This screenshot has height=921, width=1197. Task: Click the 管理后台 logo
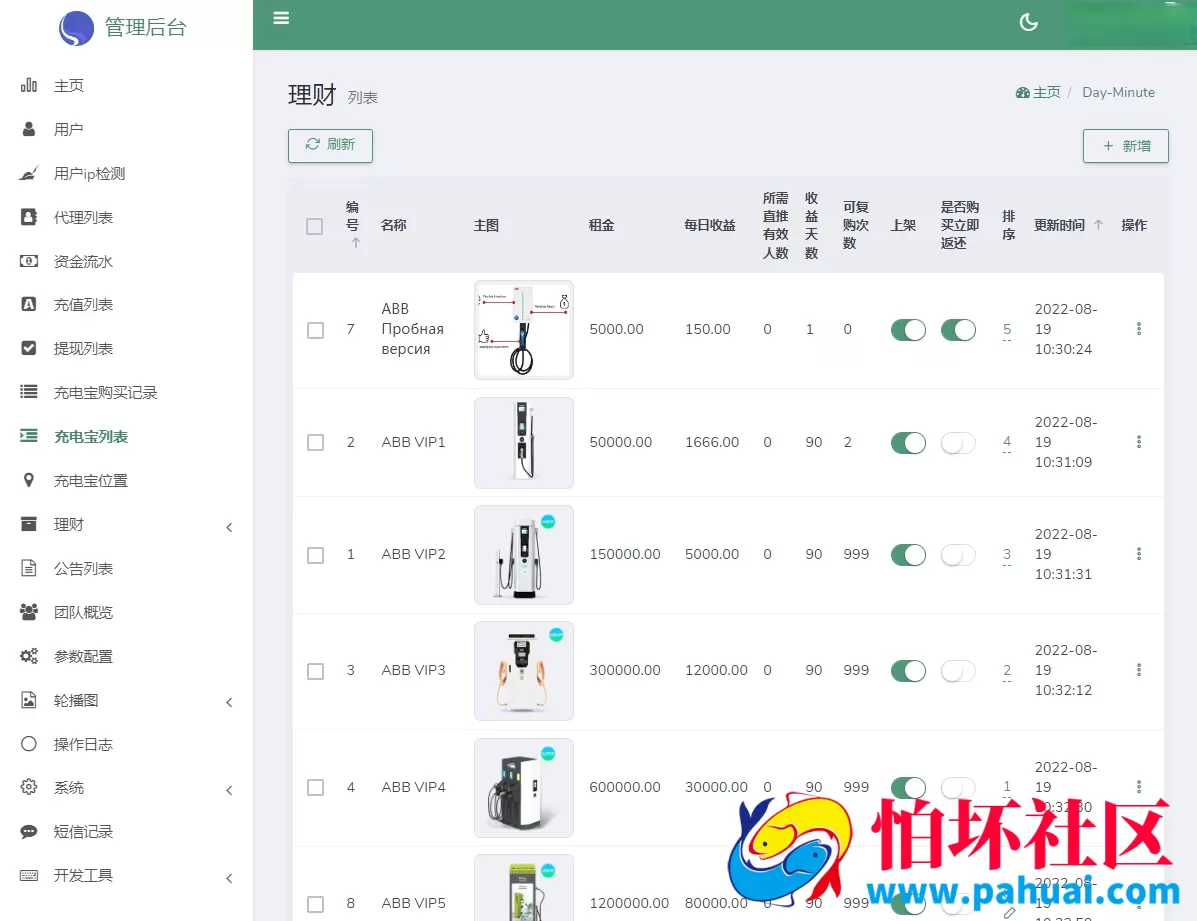[x=123, y=27]
